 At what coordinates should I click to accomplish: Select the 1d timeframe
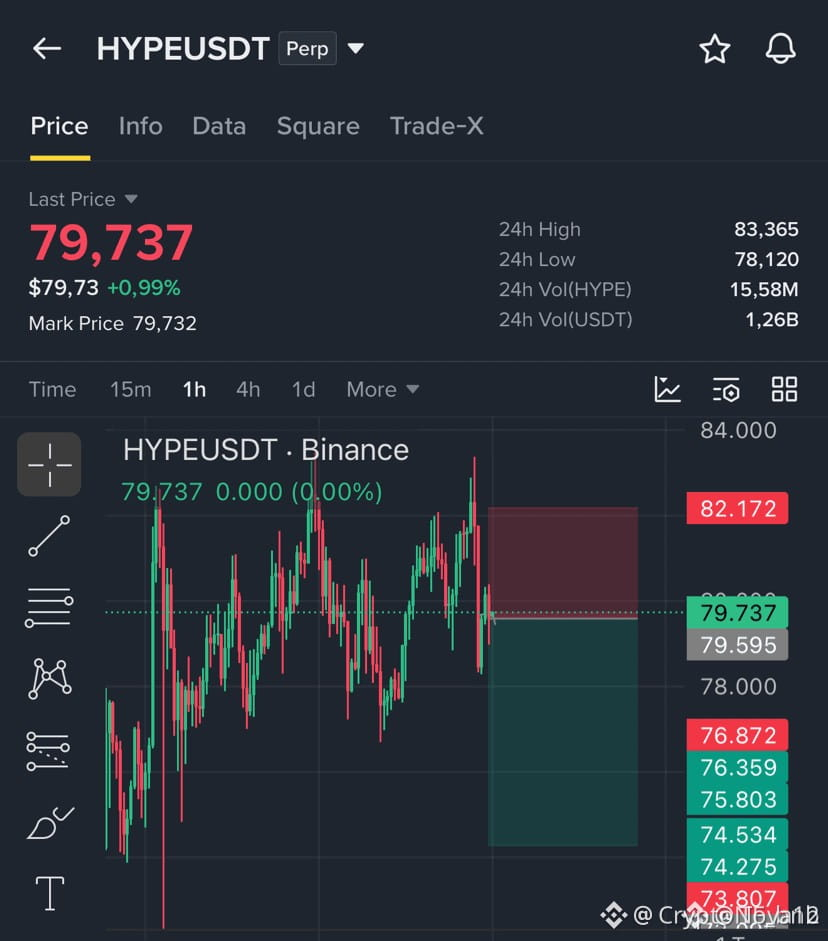click(304, 389)
